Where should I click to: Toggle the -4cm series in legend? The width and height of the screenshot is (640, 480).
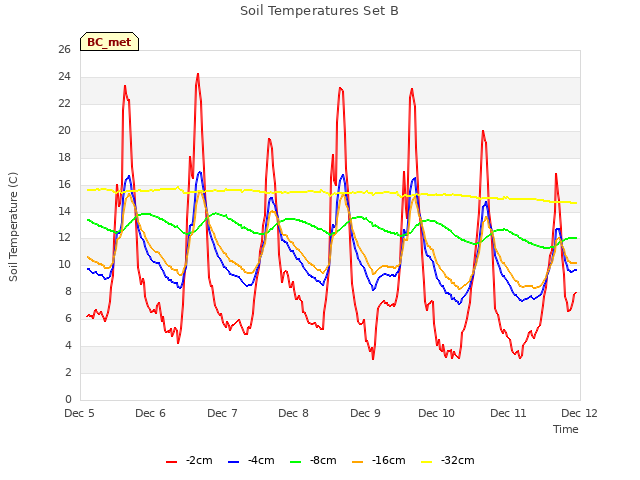251,461
